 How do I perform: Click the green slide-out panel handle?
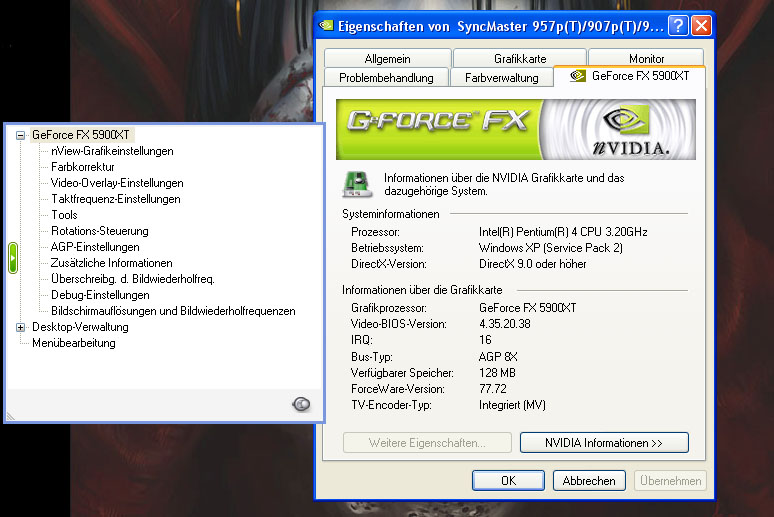tap(13, 258)
